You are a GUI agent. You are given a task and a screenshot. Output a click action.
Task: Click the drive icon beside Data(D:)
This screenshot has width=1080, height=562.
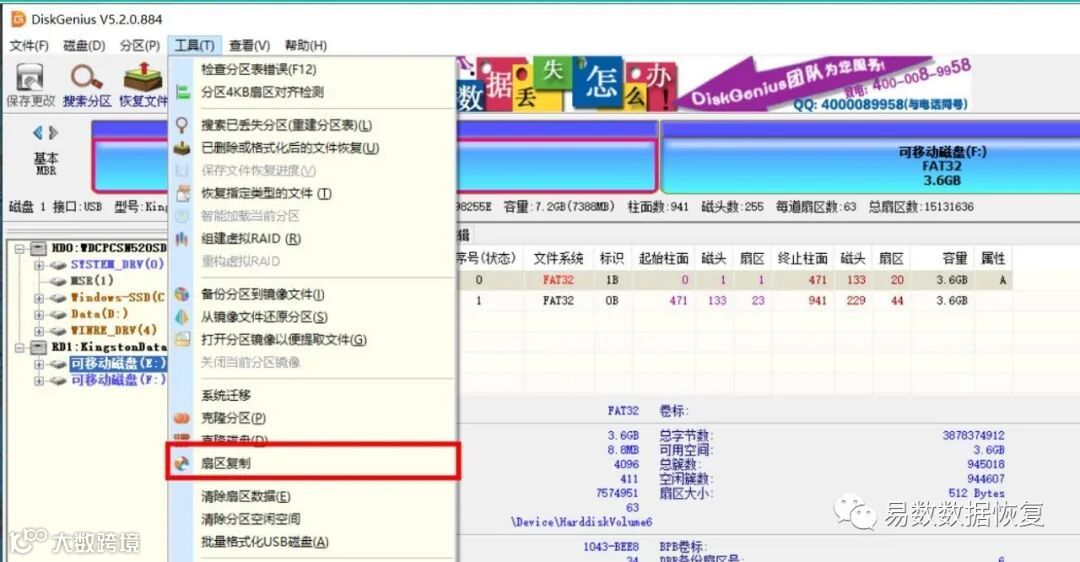58,314
